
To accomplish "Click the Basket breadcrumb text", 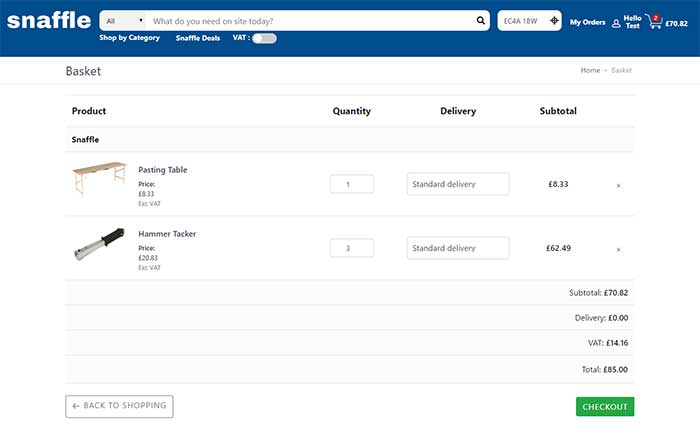I will (x=621, y=70).
